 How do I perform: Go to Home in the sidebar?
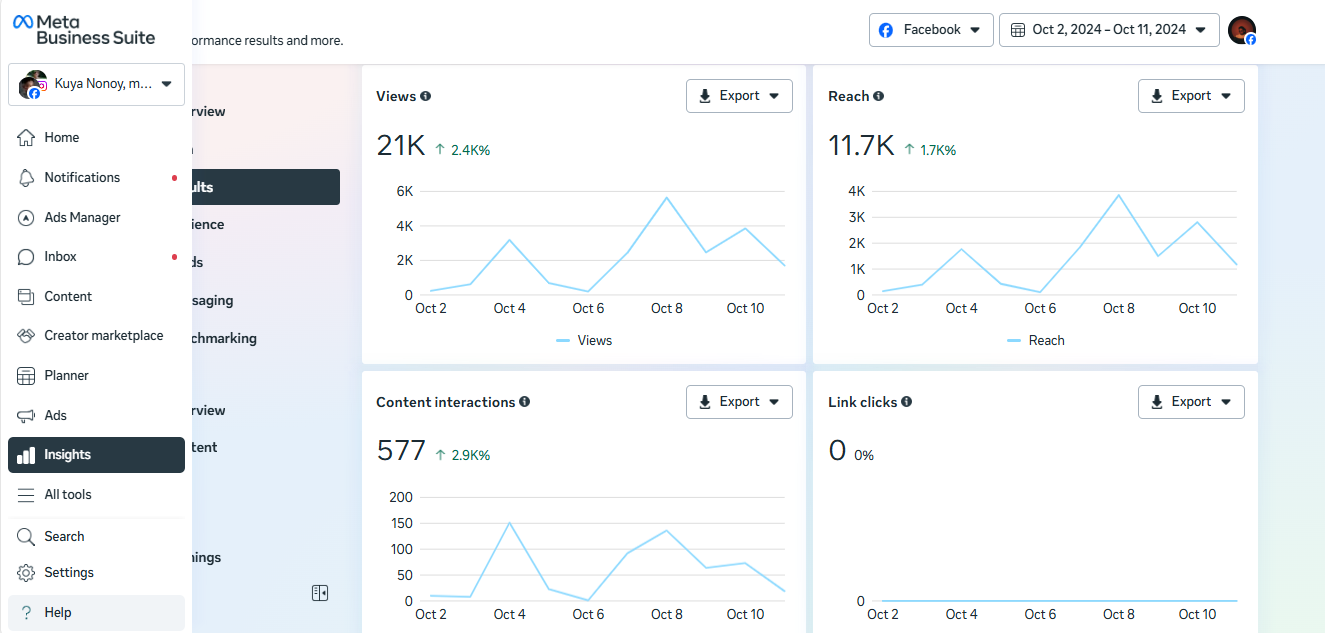(96, 137)
